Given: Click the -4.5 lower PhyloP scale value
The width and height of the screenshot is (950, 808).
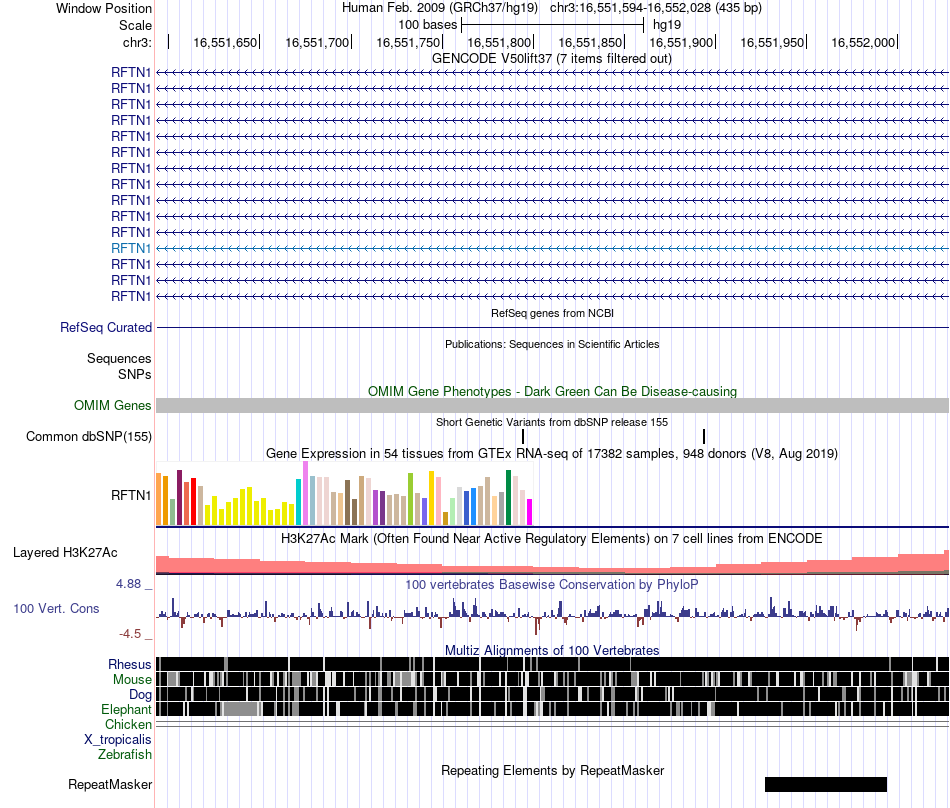Looking at the screenshot, I should point(130,634).
